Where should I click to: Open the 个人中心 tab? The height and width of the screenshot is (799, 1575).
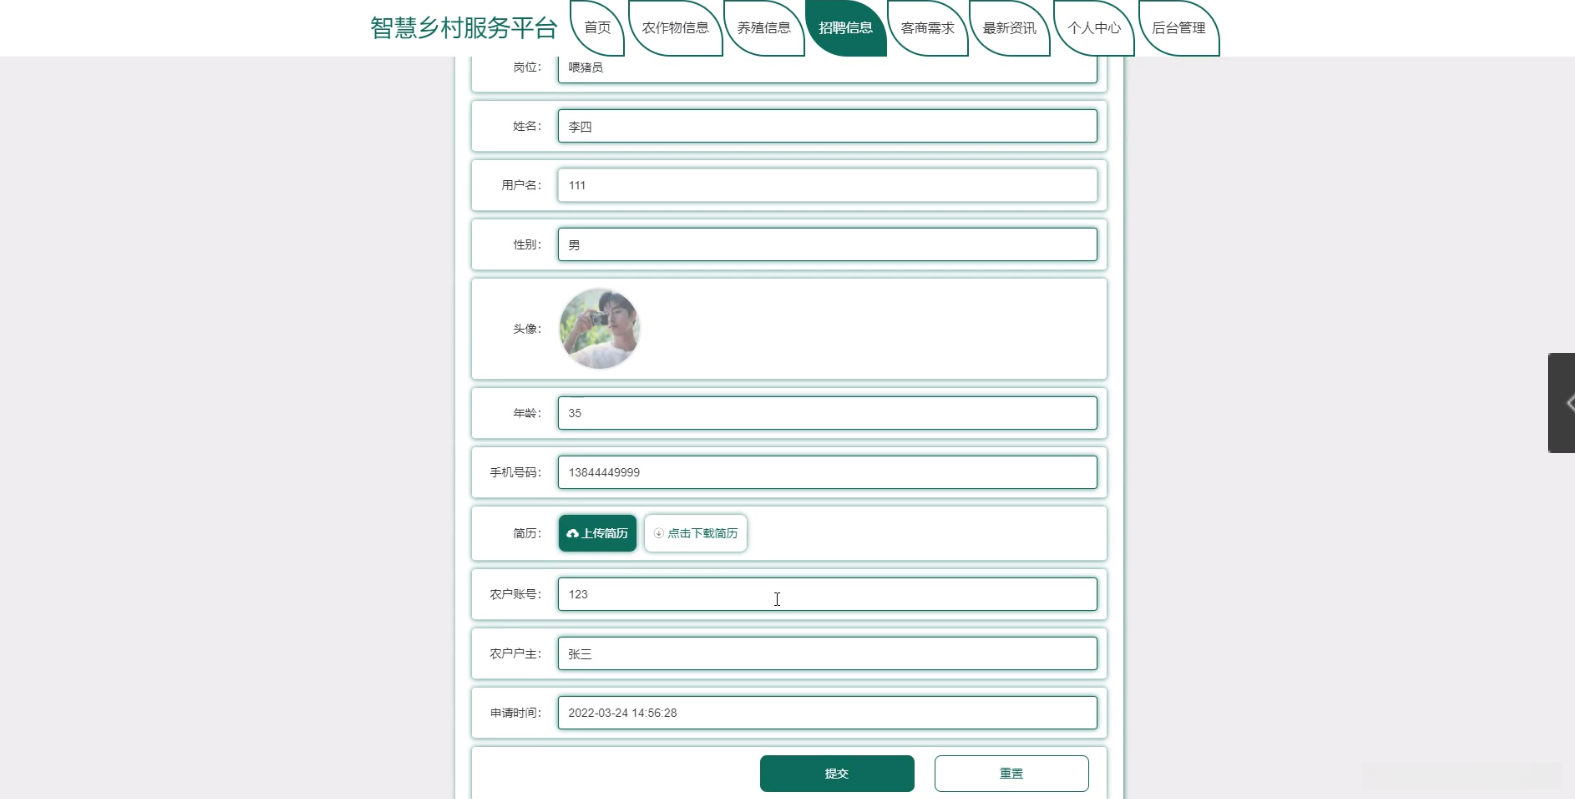pos(1094,28)
